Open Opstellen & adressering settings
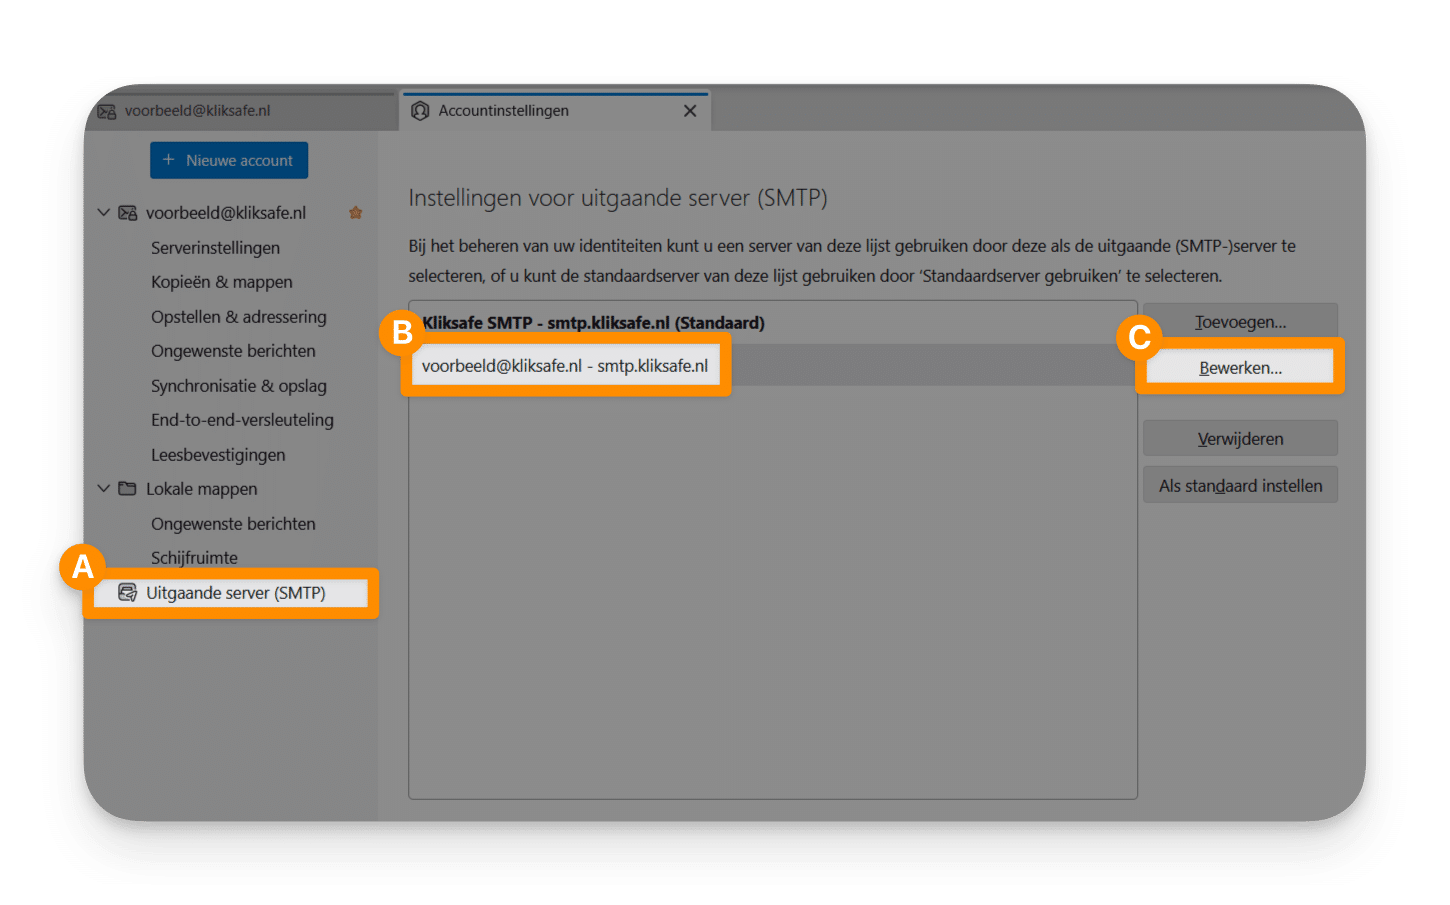1450x905 pixels. 239,317
